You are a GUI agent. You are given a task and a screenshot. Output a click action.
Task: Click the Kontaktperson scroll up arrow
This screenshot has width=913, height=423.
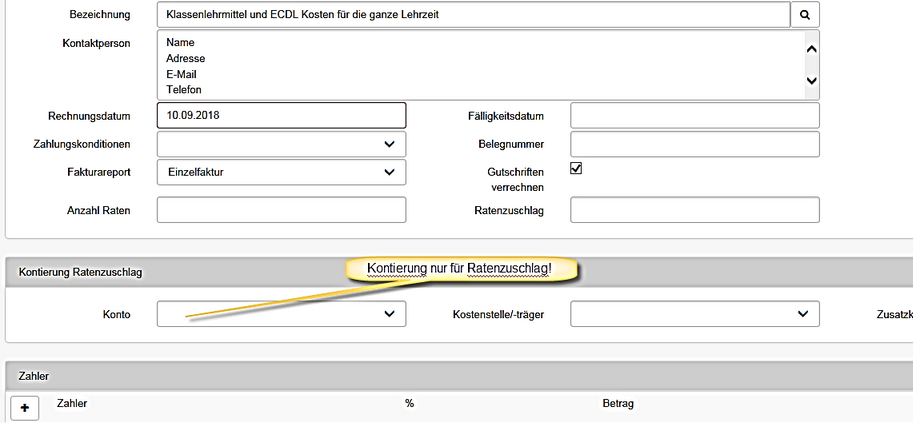812,50
